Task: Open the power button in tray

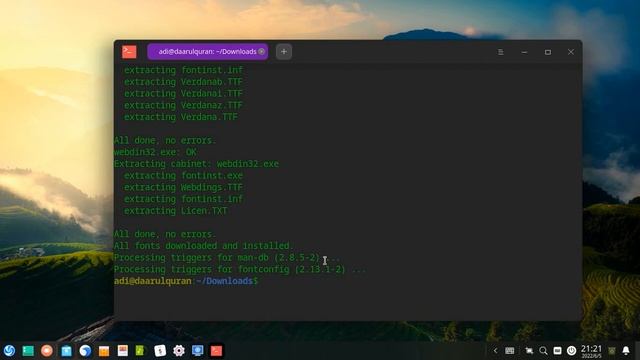Action: pos(571,350)
